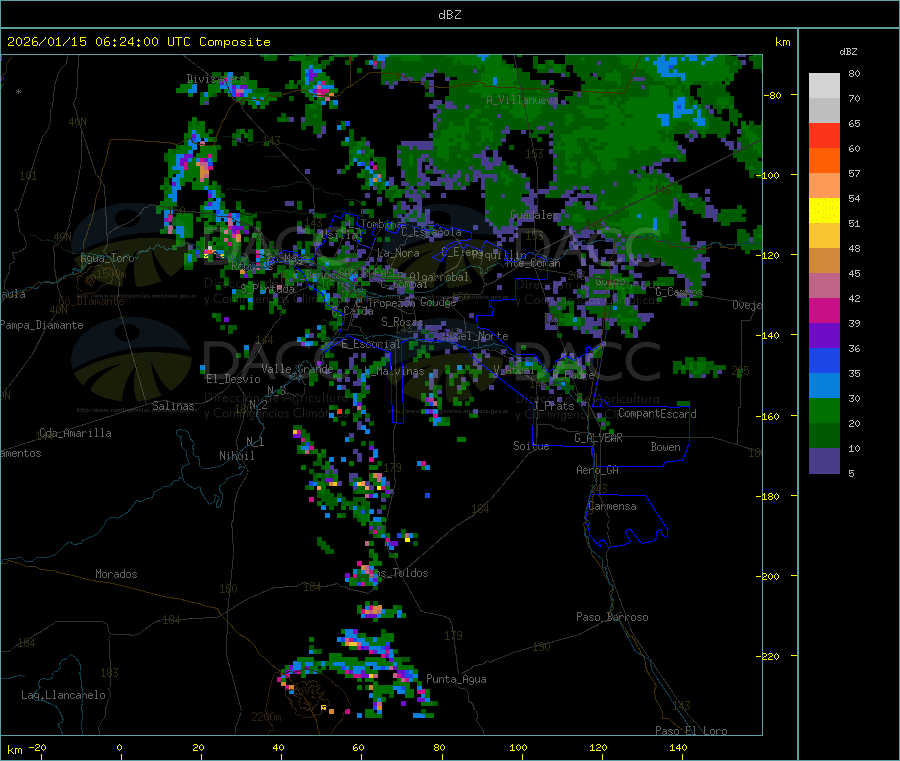Click the -200 tick on the right axis
Image resolution: width=900 pixels, height=761 pixels.
click(x=770, y=576)
